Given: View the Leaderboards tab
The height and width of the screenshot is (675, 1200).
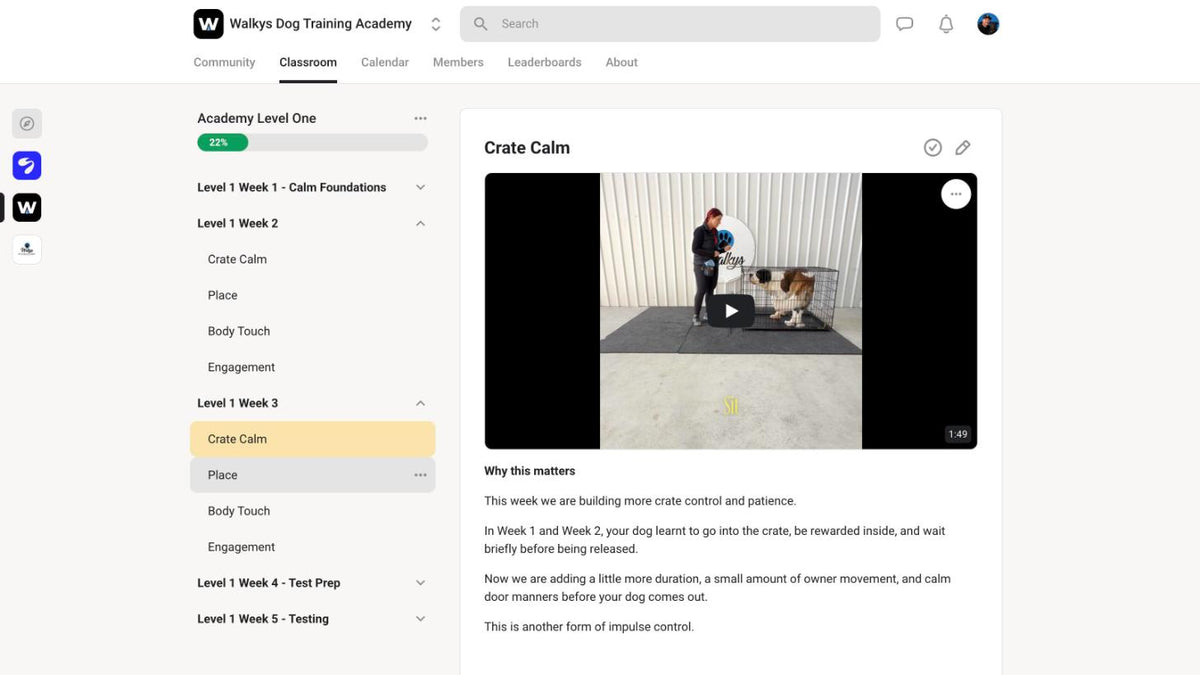Looking at the screenshot, I should (544, 62).
